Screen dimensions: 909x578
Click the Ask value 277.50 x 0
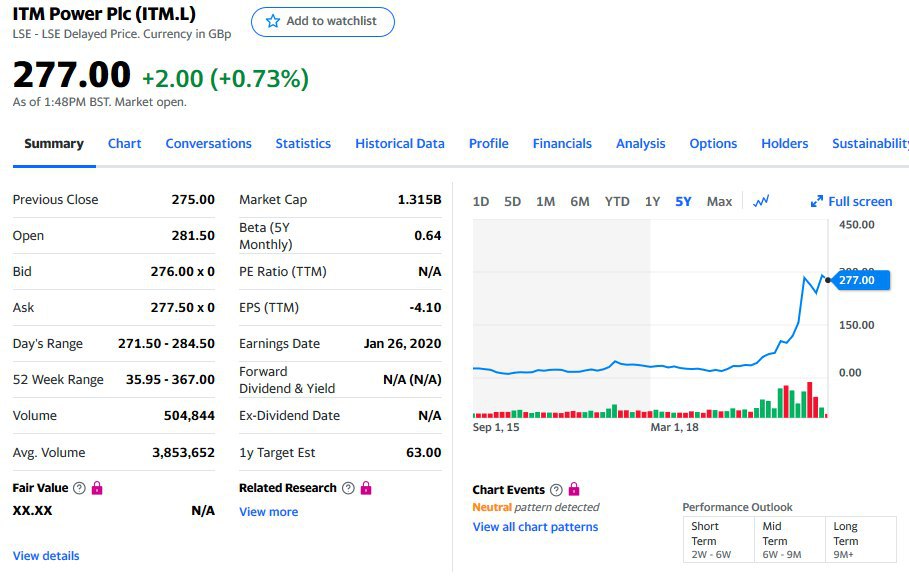pyautogui.click(x=183, y=307)
